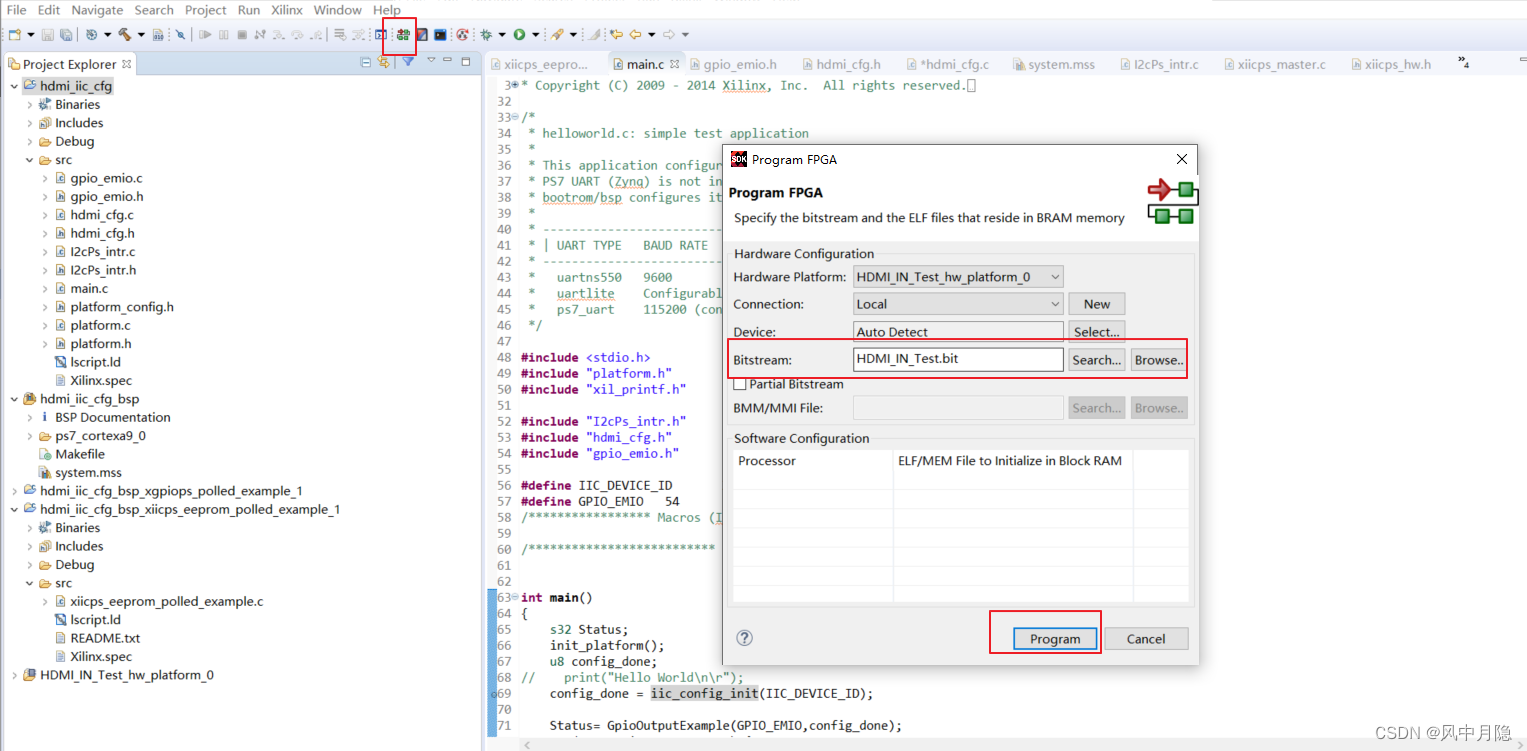This screenshot has width=1527, height=751.
Task: Click the Terminate debug icon
Action: coord(242,34)
